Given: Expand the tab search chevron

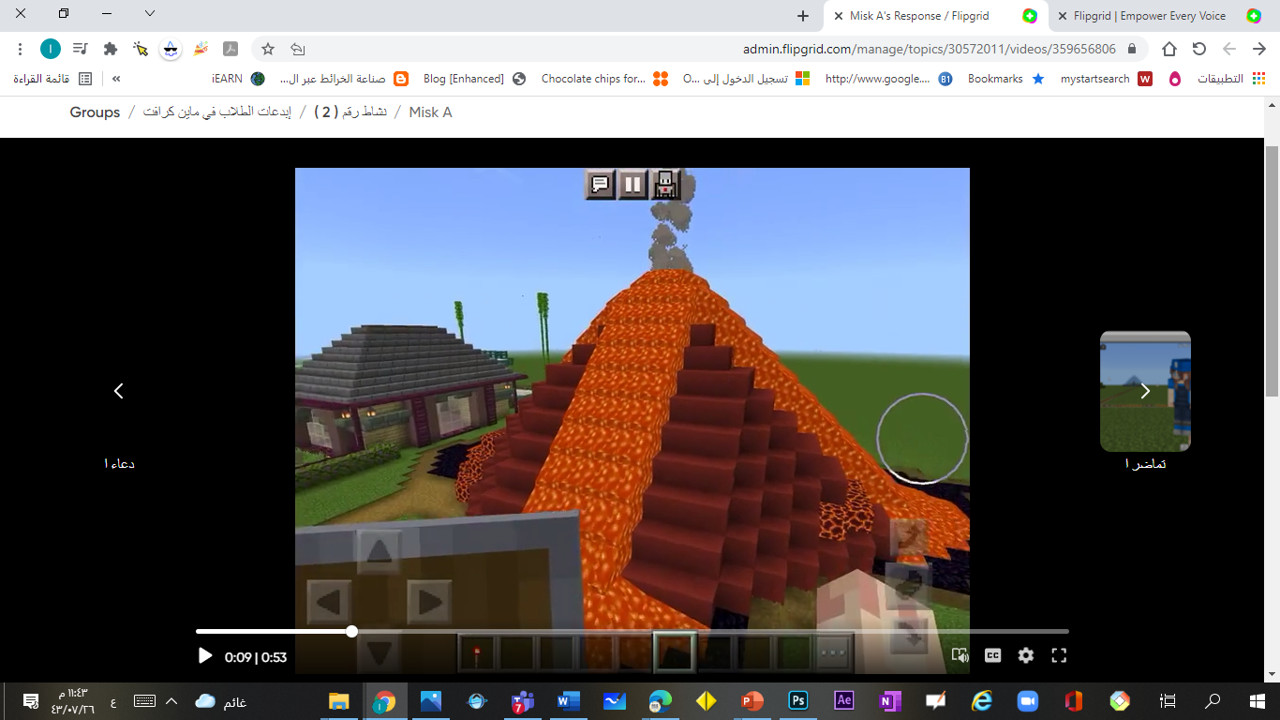Looking at the screenshot, I should click(x=150, y=14).
